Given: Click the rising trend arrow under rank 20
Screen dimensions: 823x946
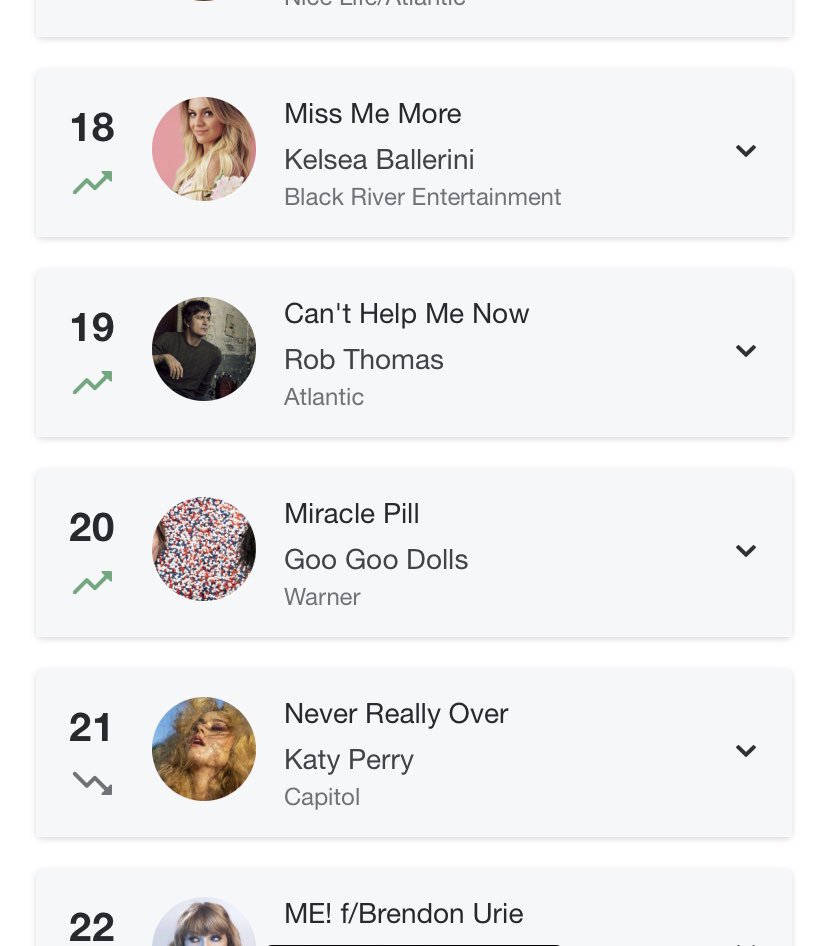Looking at the screenshot, I should pos(92,583).
